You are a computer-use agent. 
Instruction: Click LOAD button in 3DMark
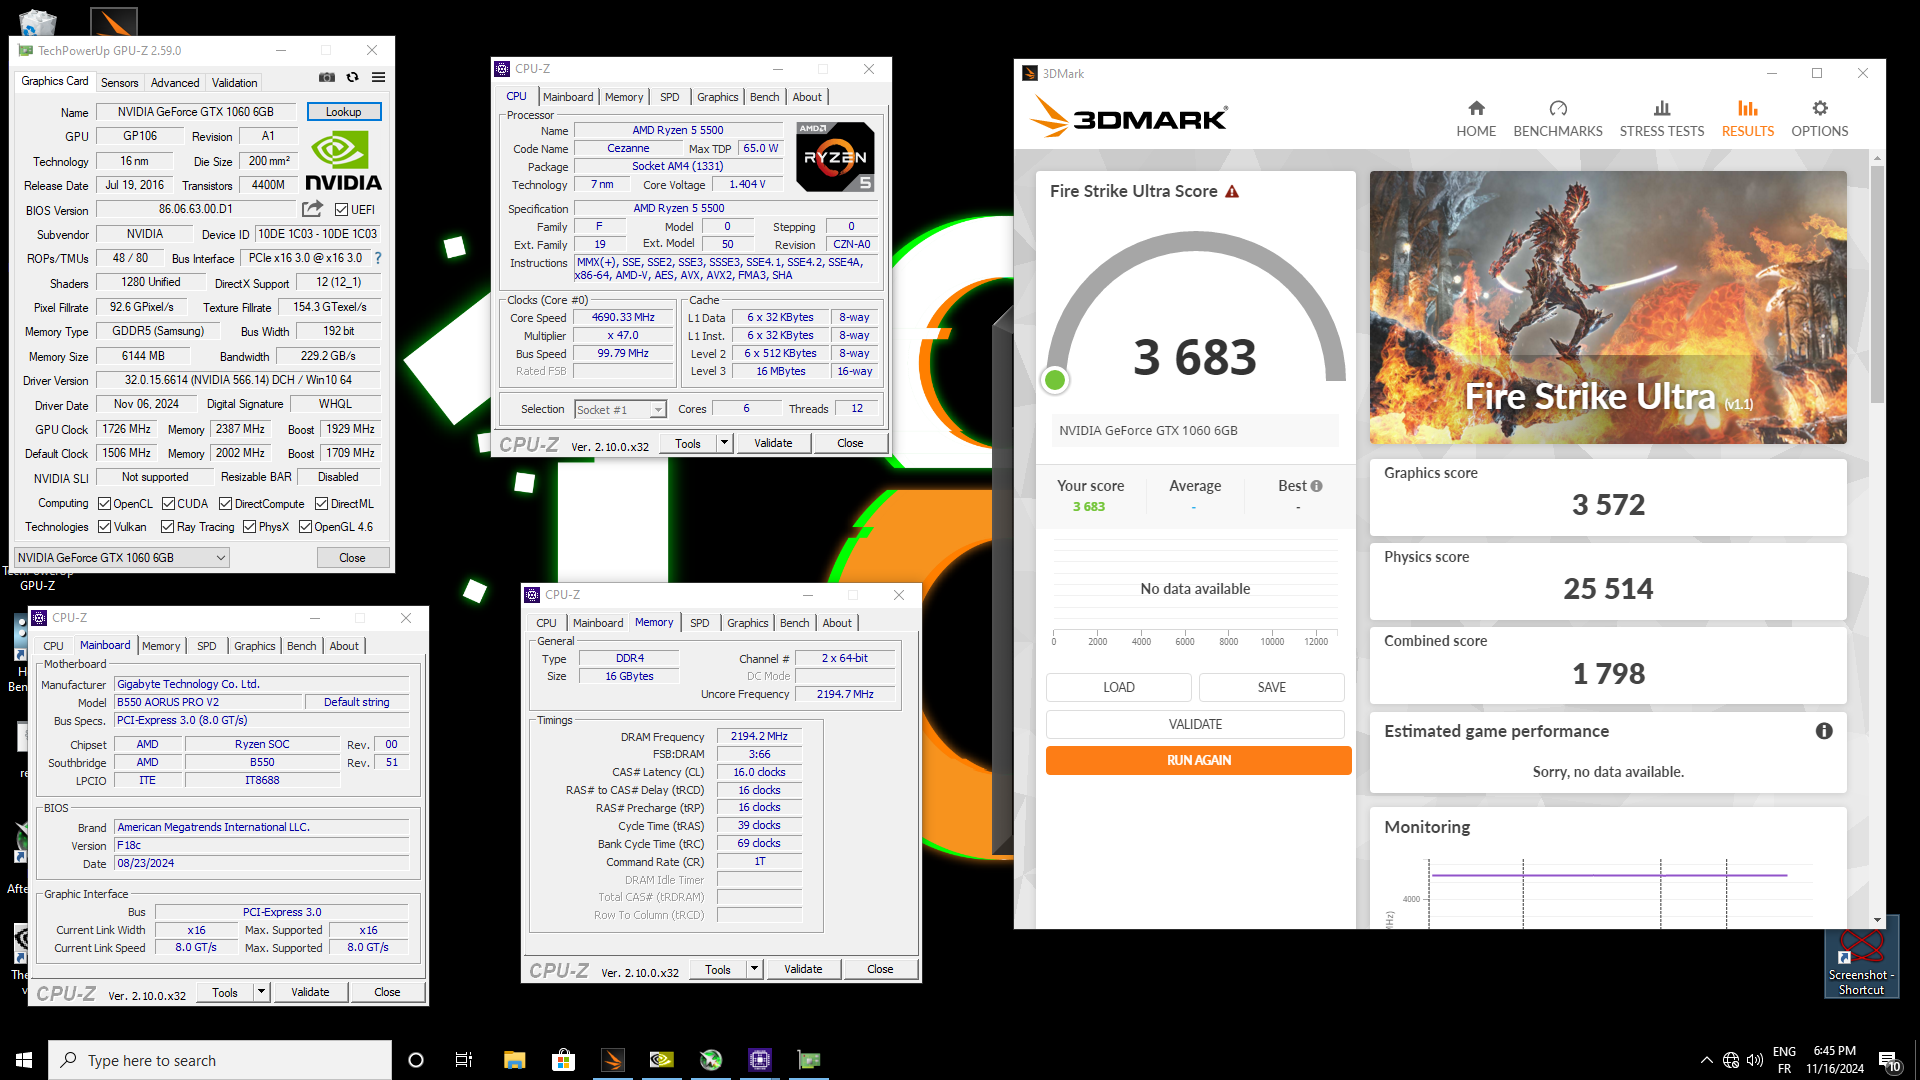(x=1119, y=687)
